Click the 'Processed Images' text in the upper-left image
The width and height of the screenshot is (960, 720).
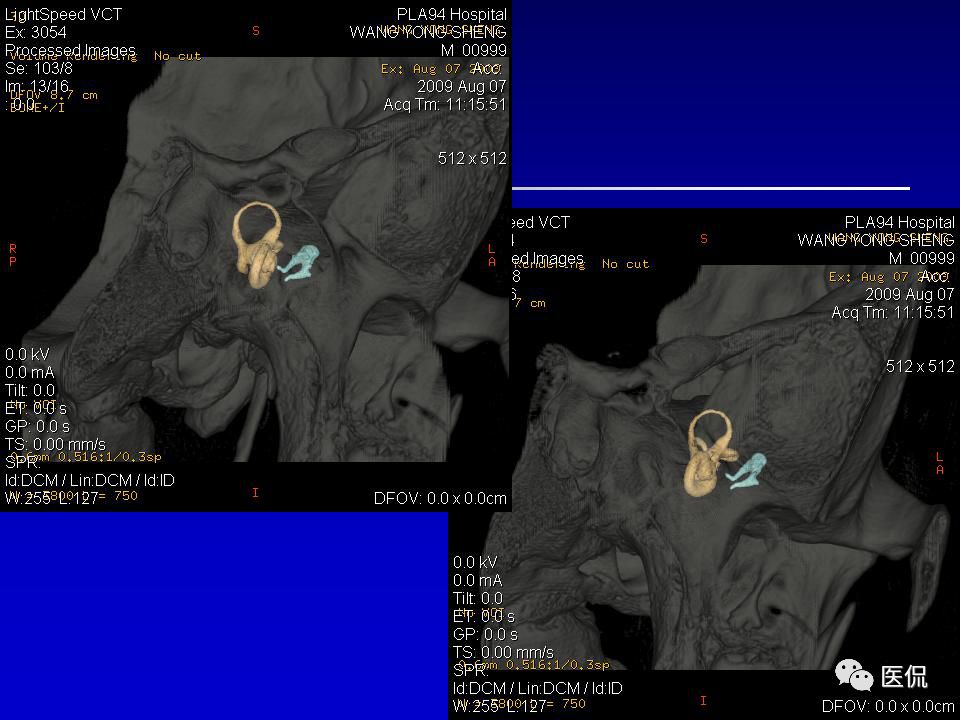coord(70,50)
